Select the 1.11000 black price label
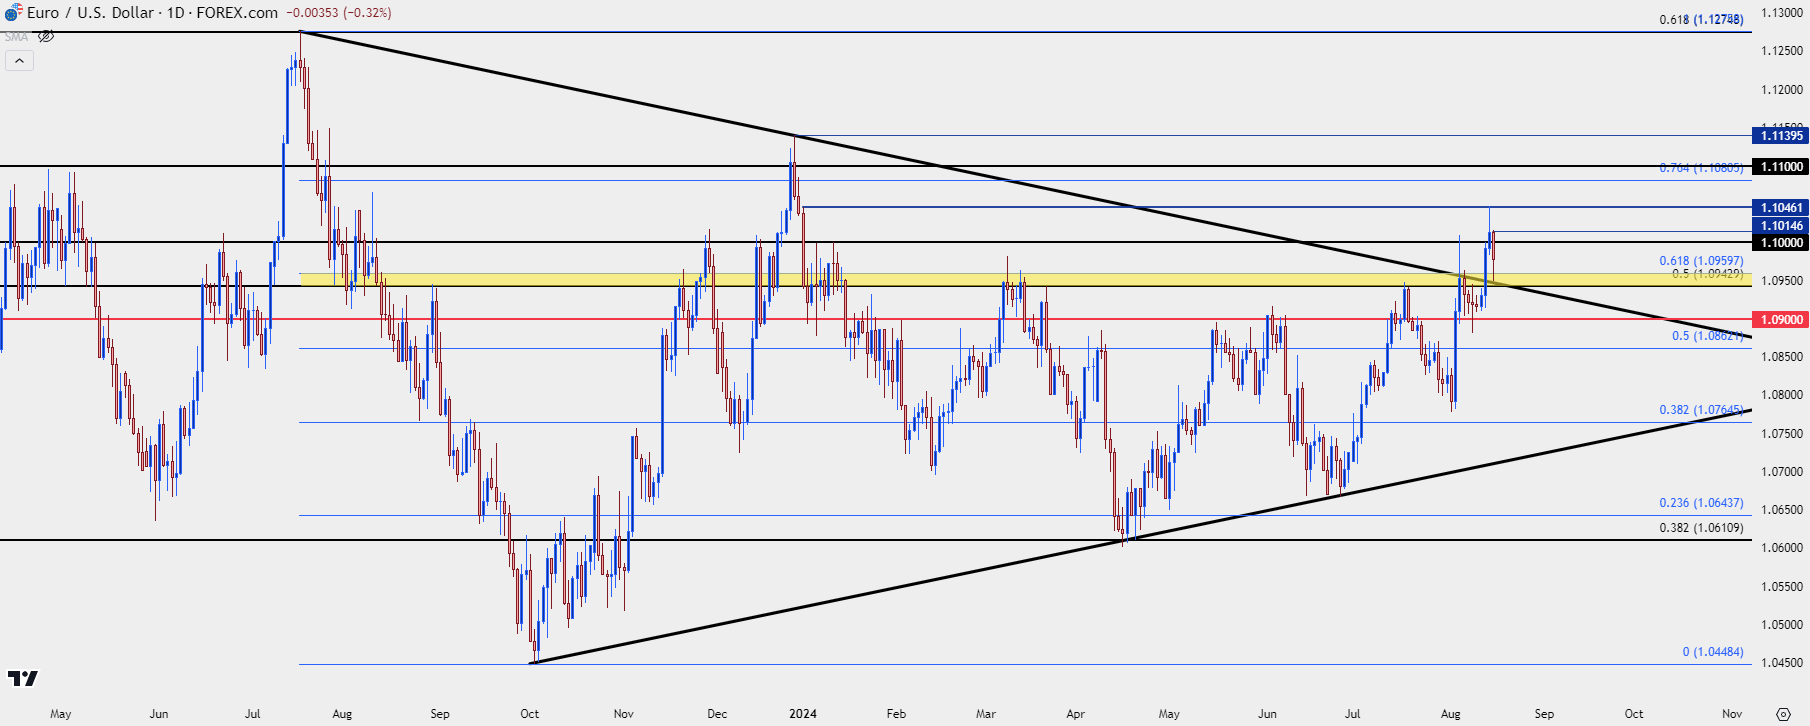Image resolution: width=1810 pixels, height=726 pixels. coord(1782,167)
